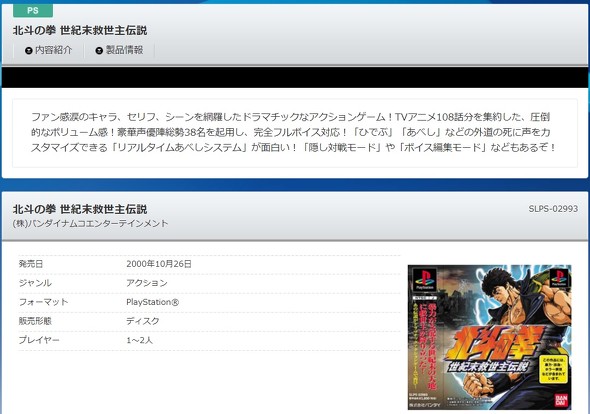Click the format value PlayStation®
This screenshot has width=590, height=414.
[x=153, y=302]
